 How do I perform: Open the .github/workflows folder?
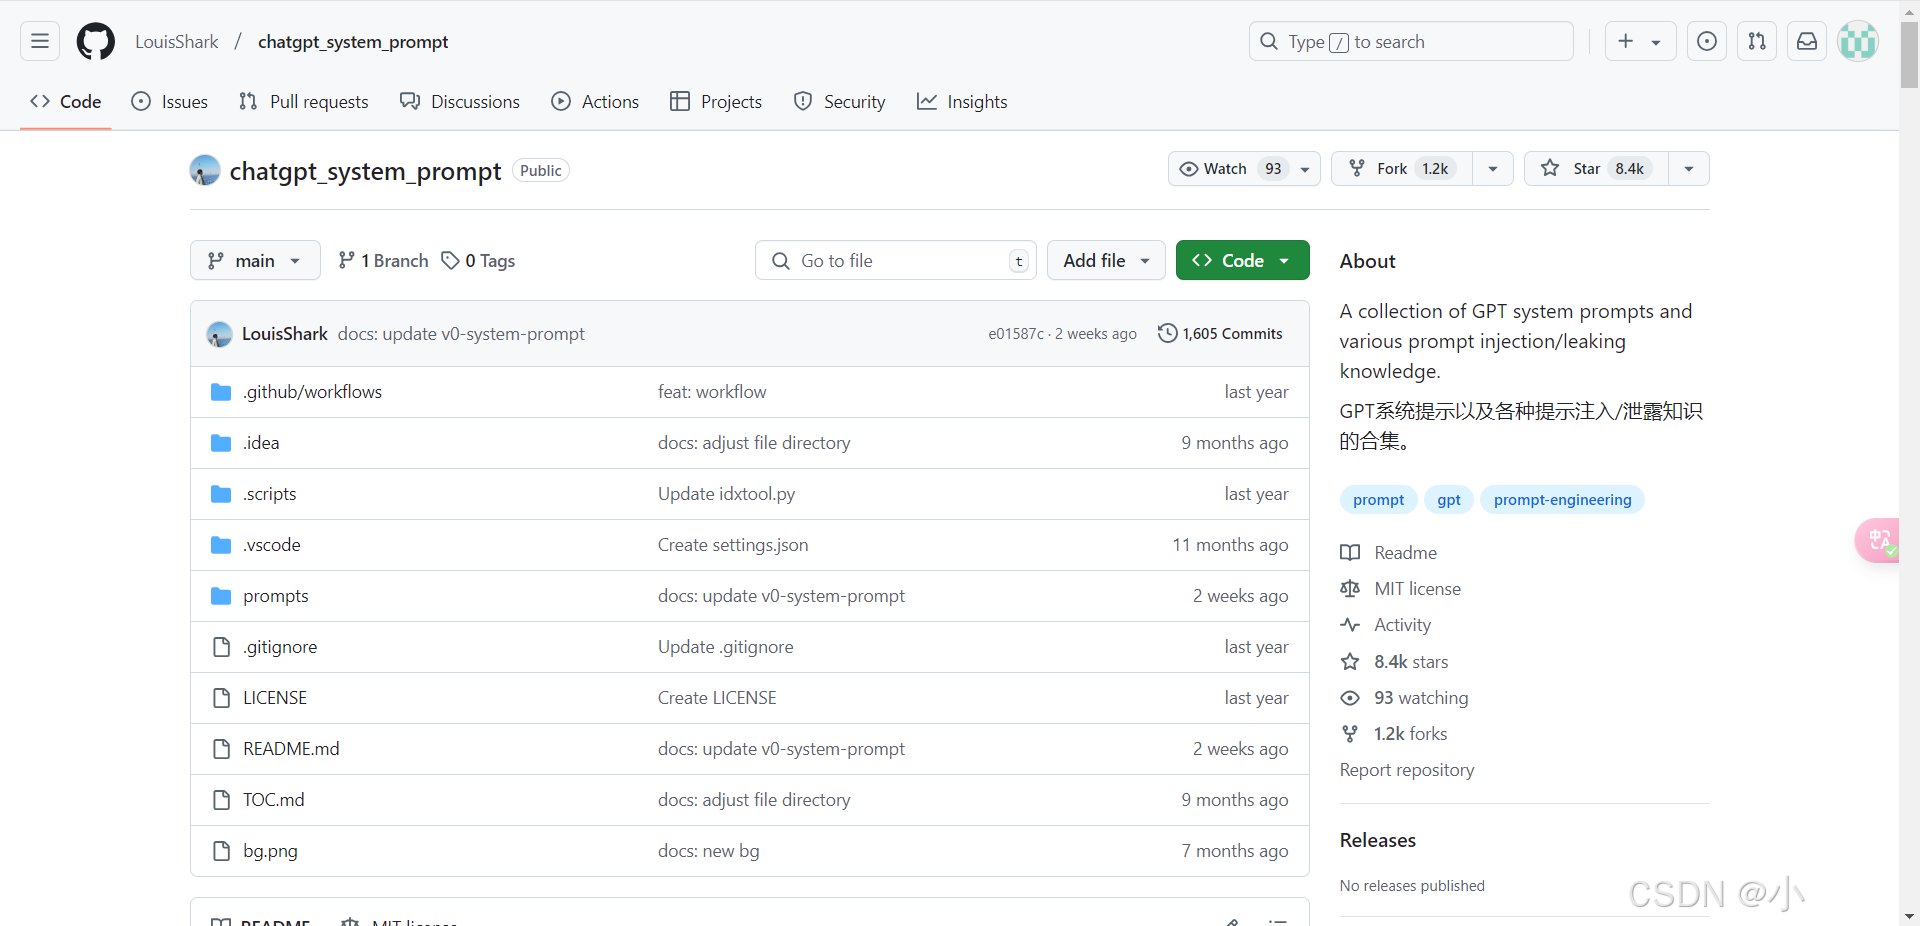pyautogui.click(x=312, y=392)
